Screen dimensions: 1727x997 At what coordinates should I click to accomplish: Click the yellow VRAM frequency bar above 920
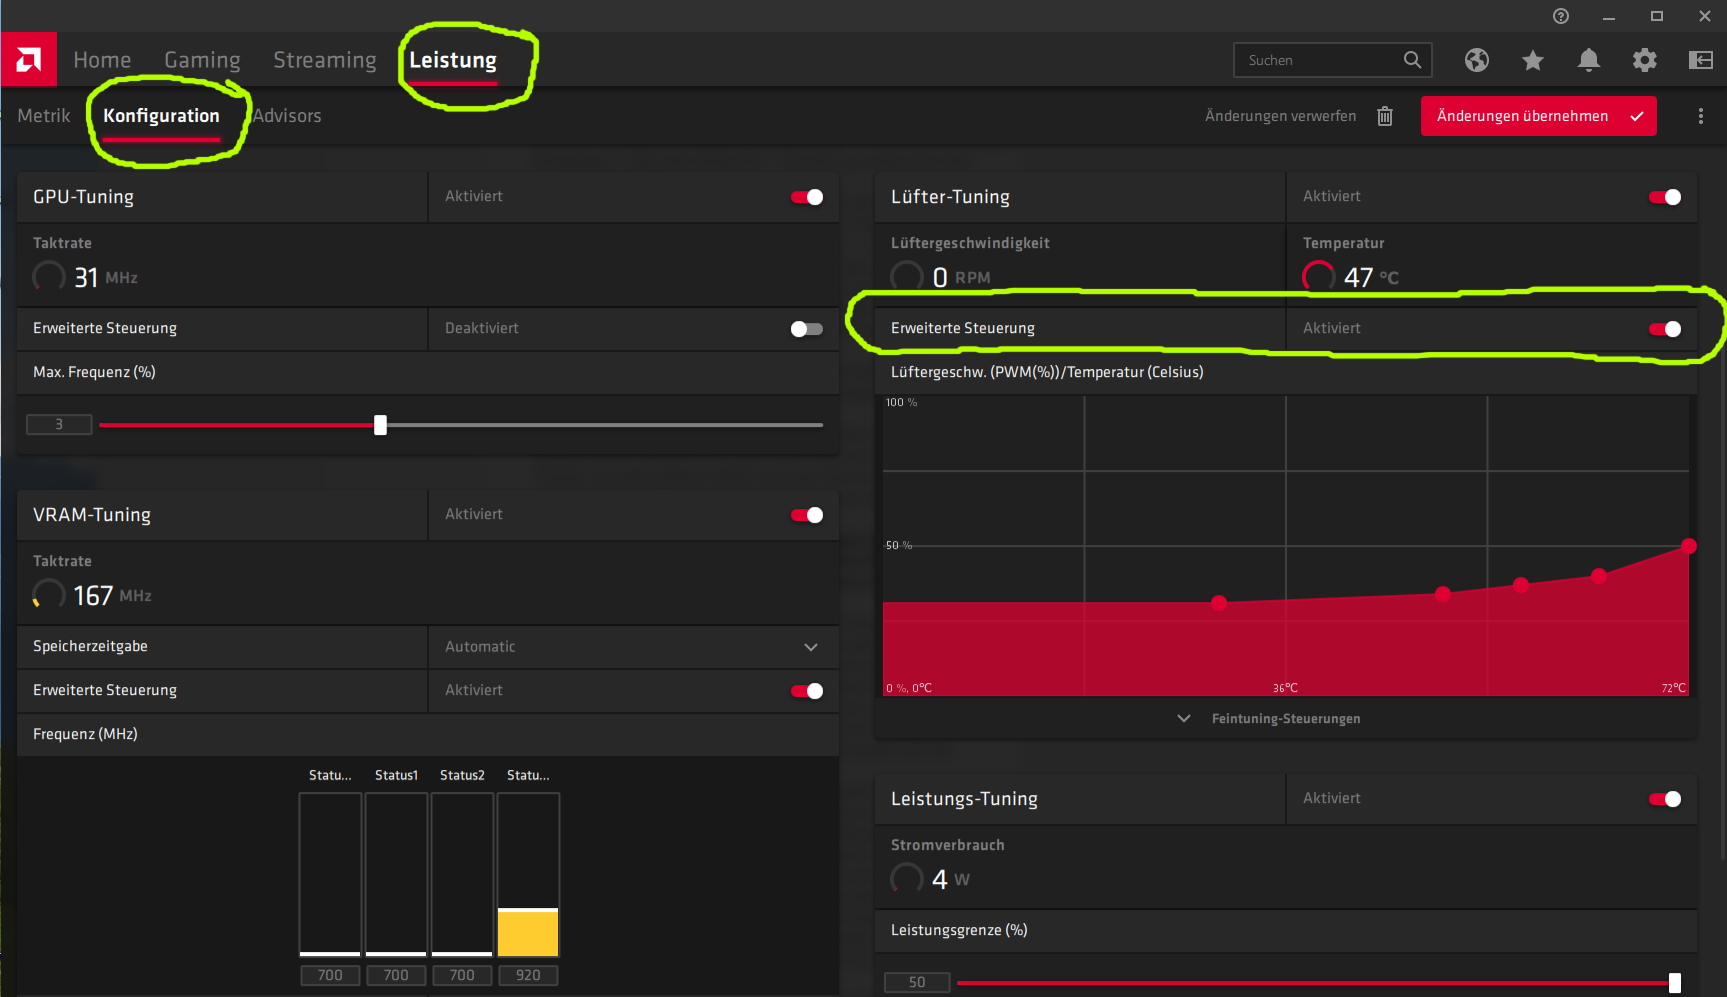coord(528,932)
